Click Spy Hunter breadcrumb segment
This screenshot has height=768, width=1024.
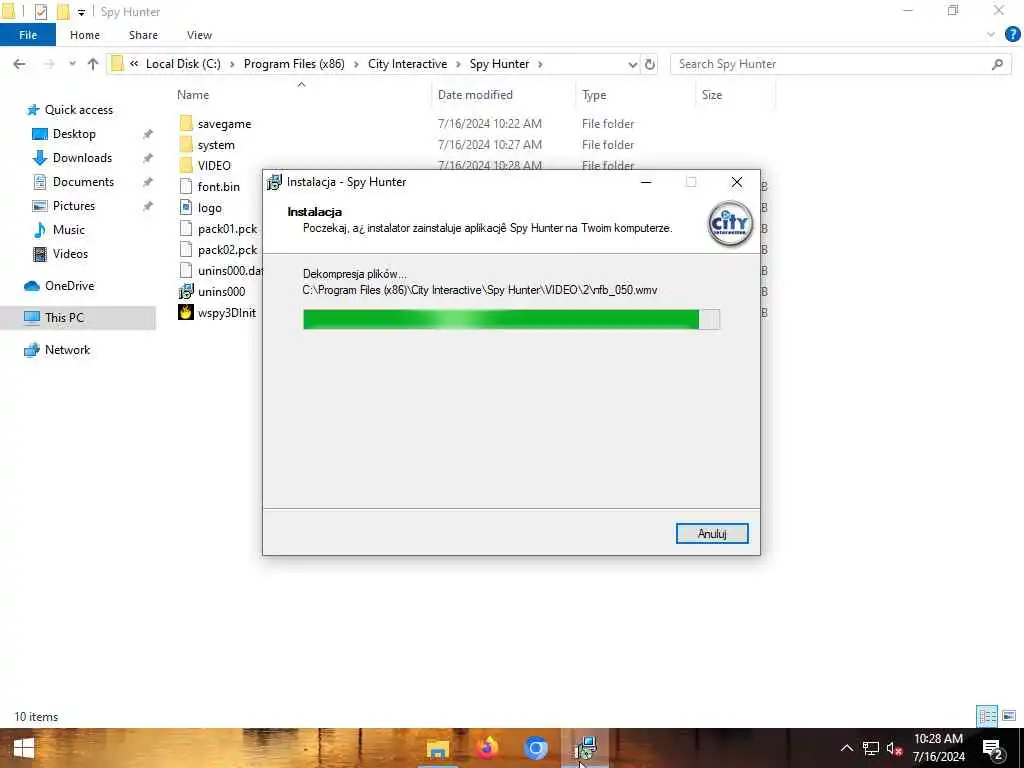500,64
